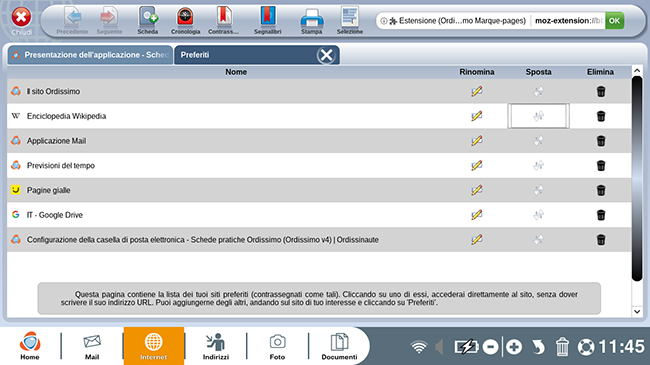Rename the Enciclopedia Wikipedia bookmark
This screenshot has height=365, width=650.
pyautogui.click(x=476, y=116)
